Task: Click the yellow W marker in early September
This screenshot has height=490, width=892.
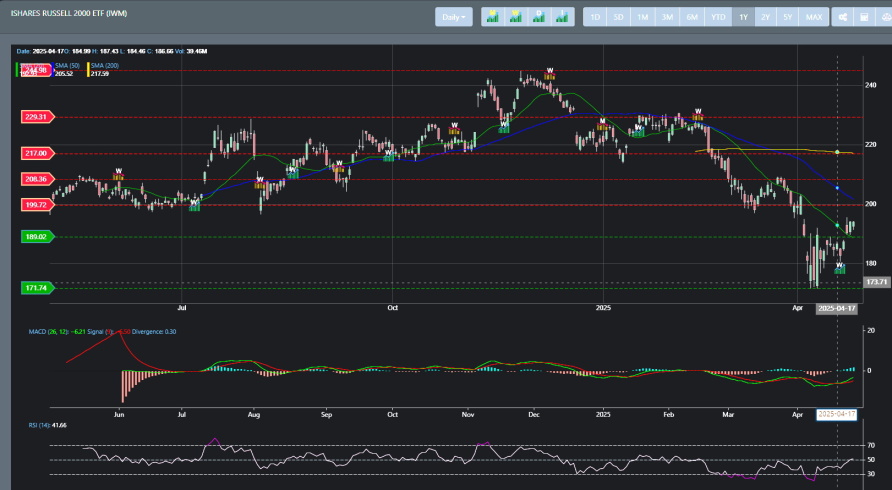Action: (339, 166)
